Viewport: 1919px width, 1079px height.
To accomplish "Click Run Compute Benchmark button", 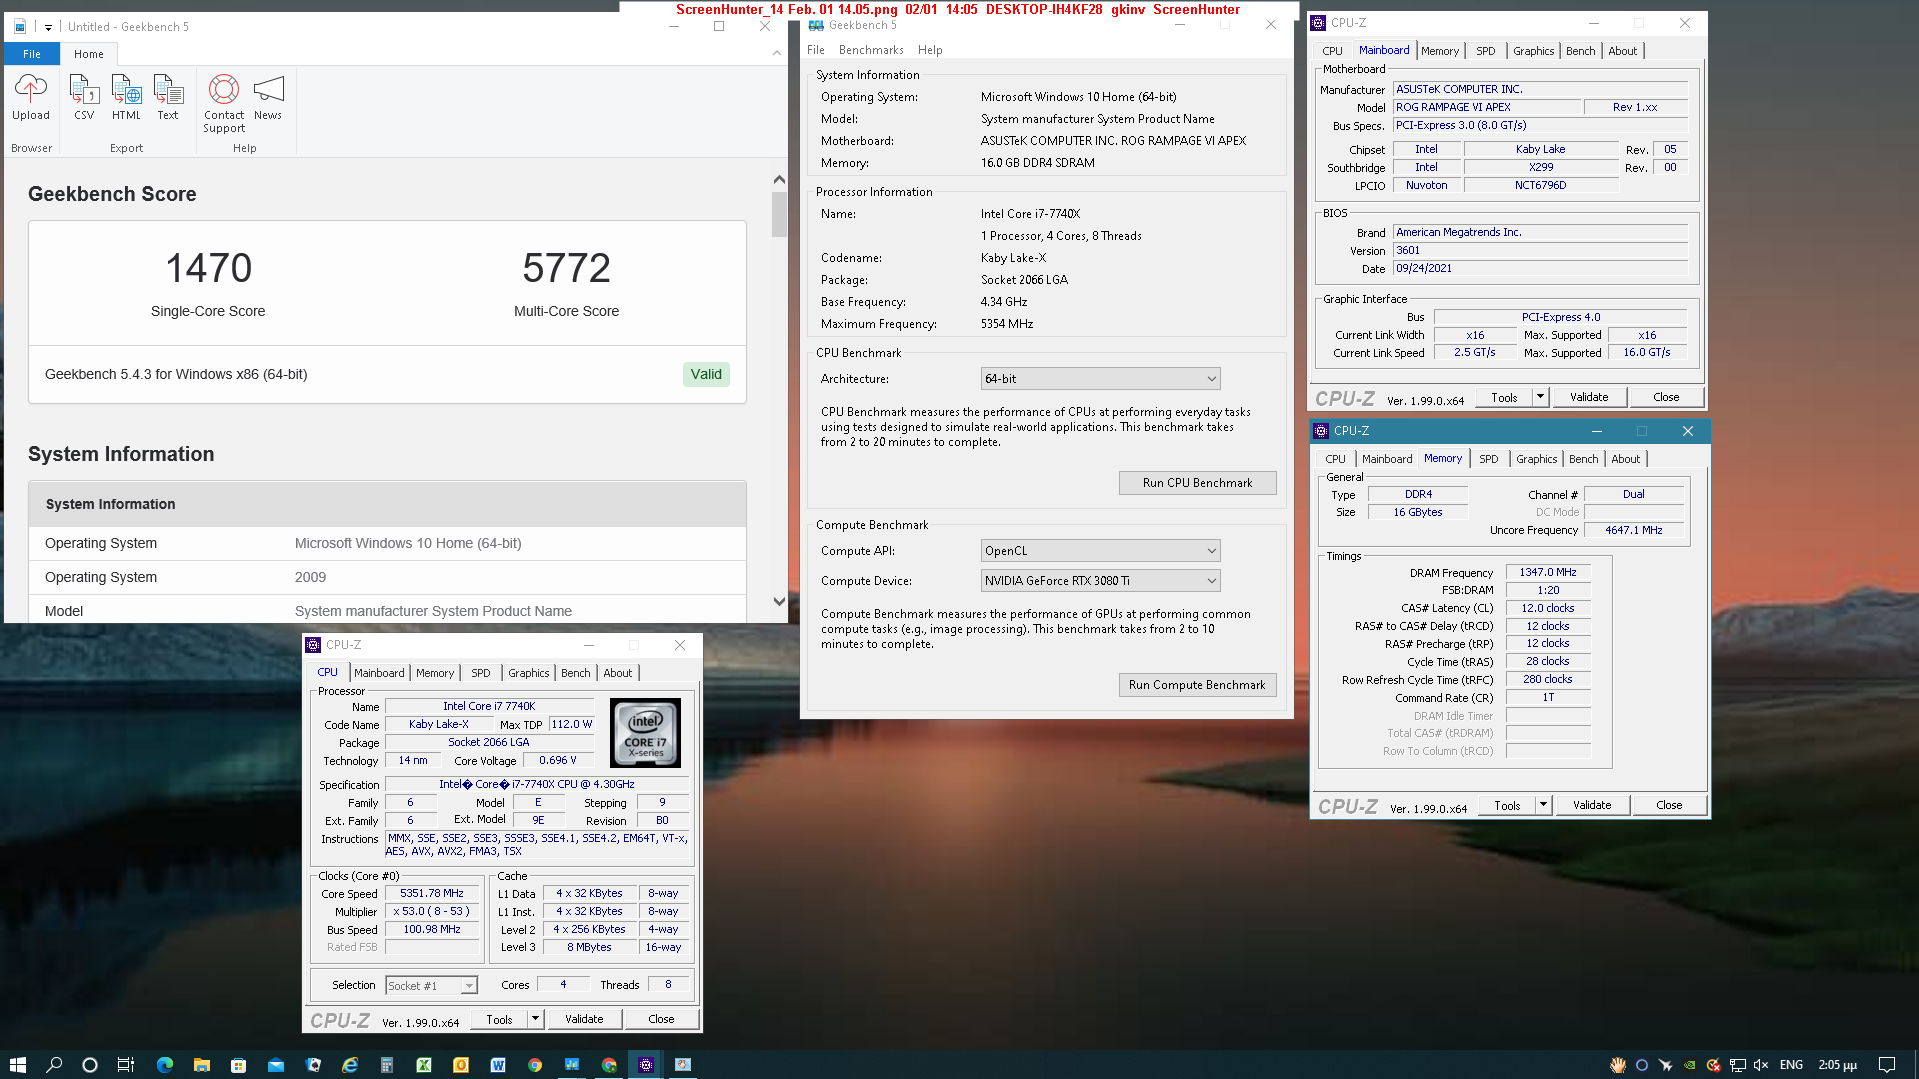I will coord(1197,685).
